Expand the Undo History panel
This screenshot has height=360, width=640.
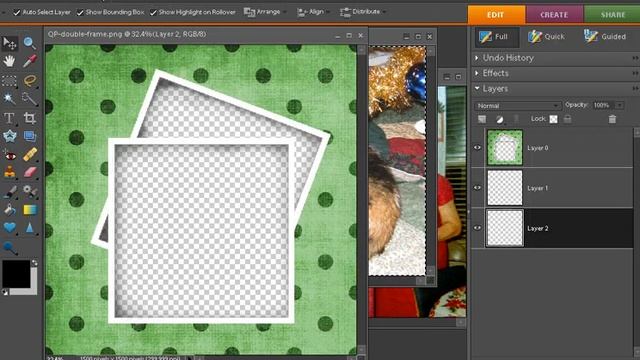pos(477,58)
